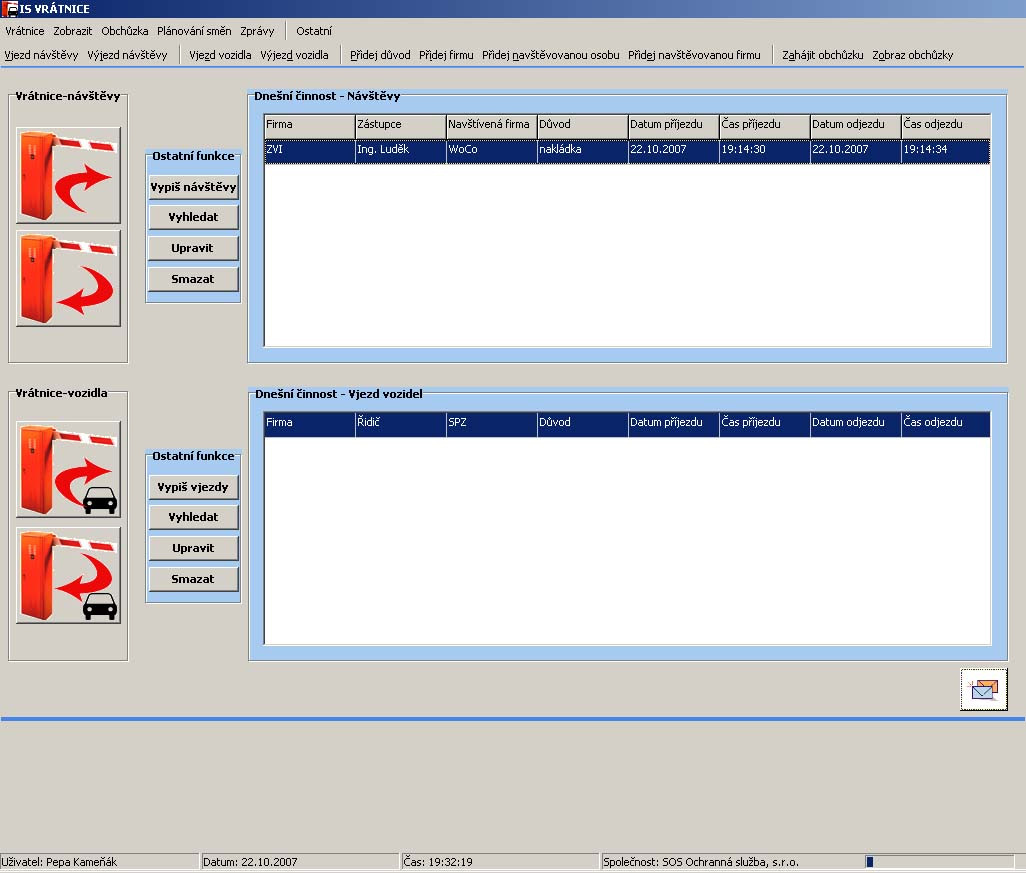The height and width of the screenshot is (873, 1026).
Task: Click Vyhledat in the visitors section
Action: click(193, 217)
